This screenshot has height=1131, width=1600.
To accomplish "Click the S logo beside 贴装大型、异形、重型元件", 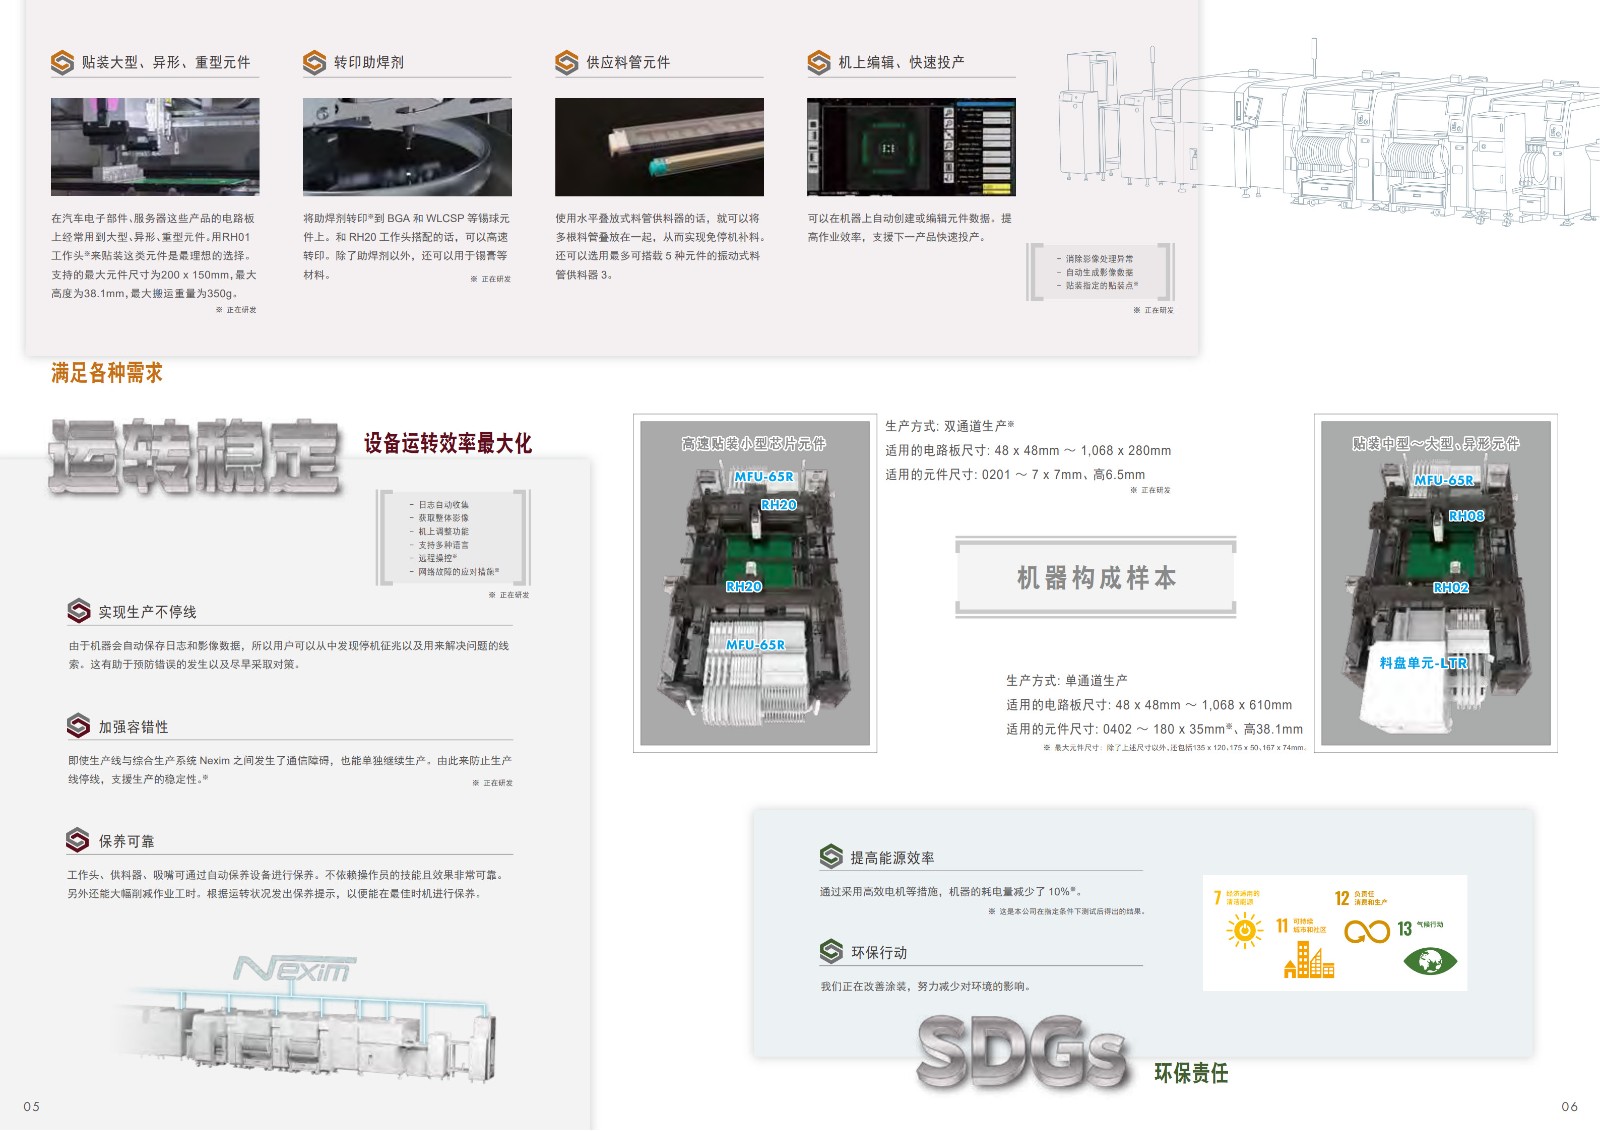I will coord(62,62).
